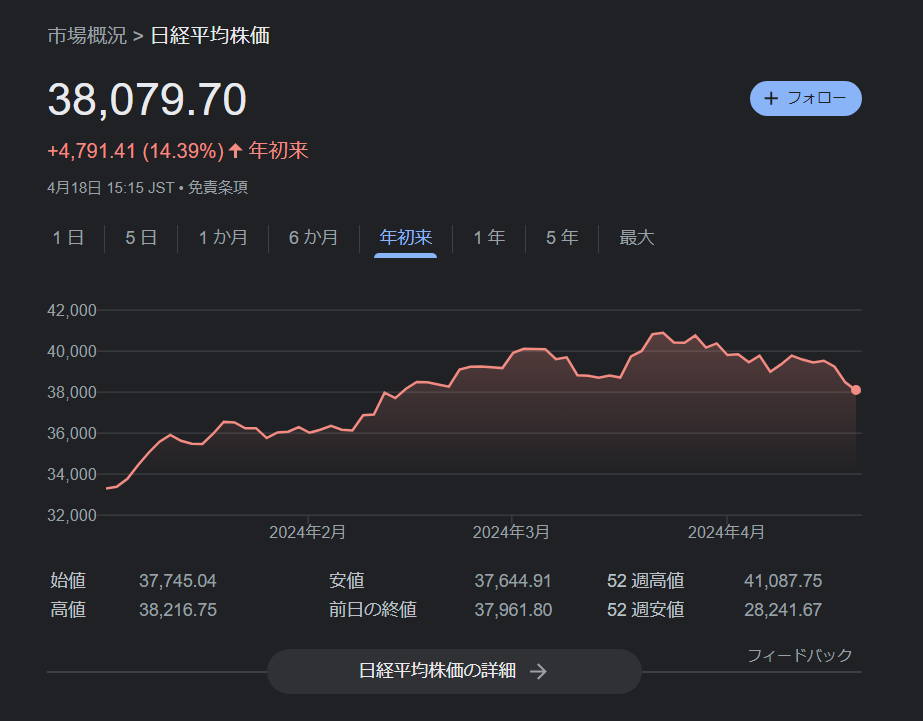The width and height of the screenshot is (923, 721).
Task: Click the 42,000 y-axis label
Action: coord(72,310)
